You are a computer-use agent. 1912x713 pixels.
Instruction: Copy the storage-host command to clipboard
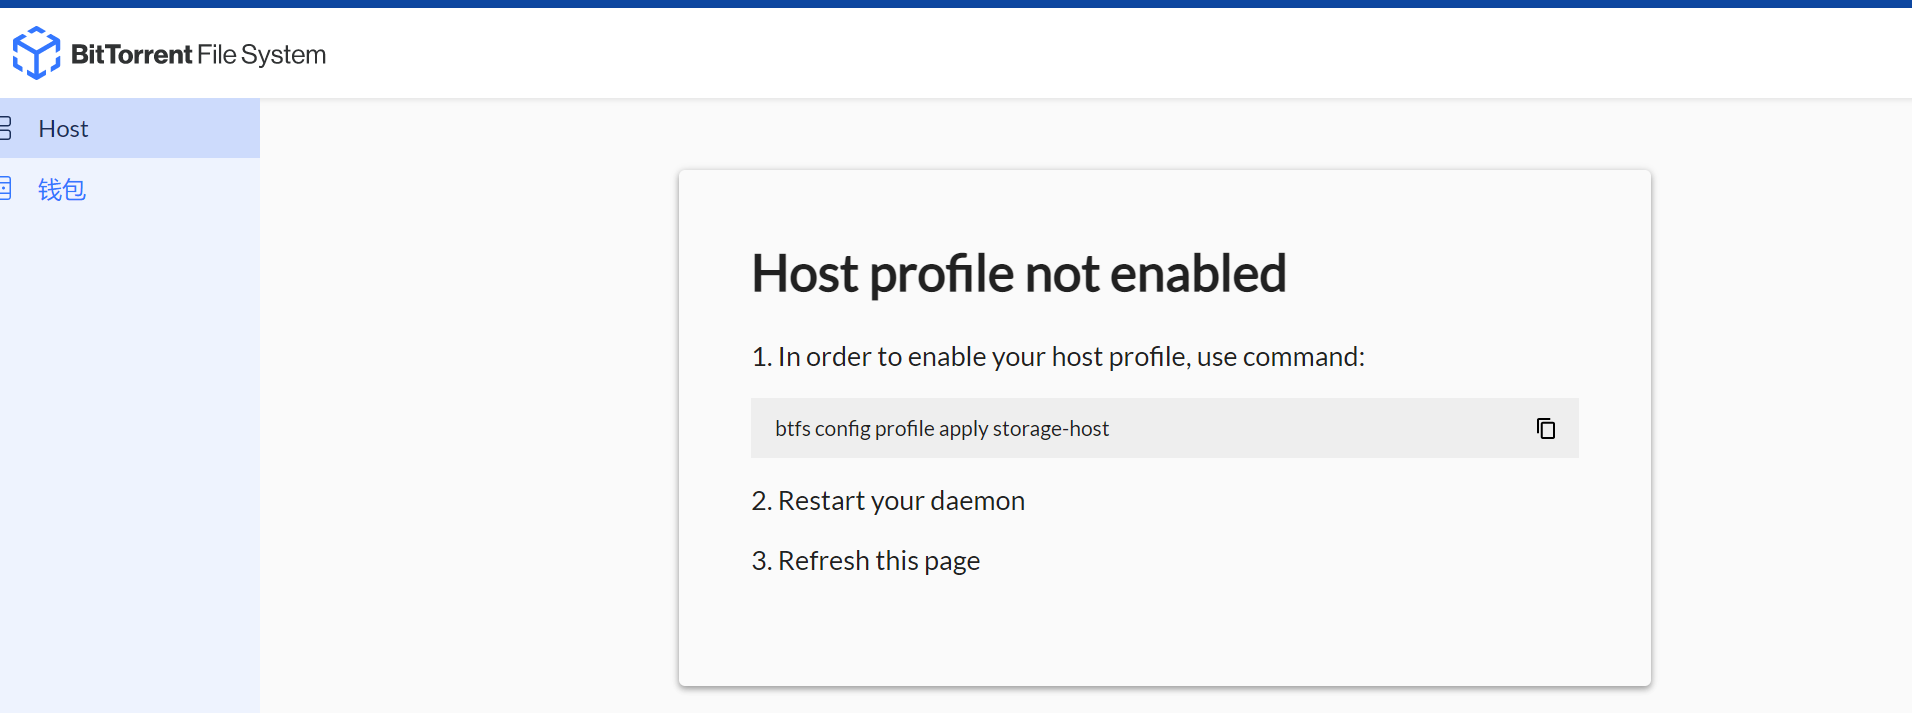1545,428
